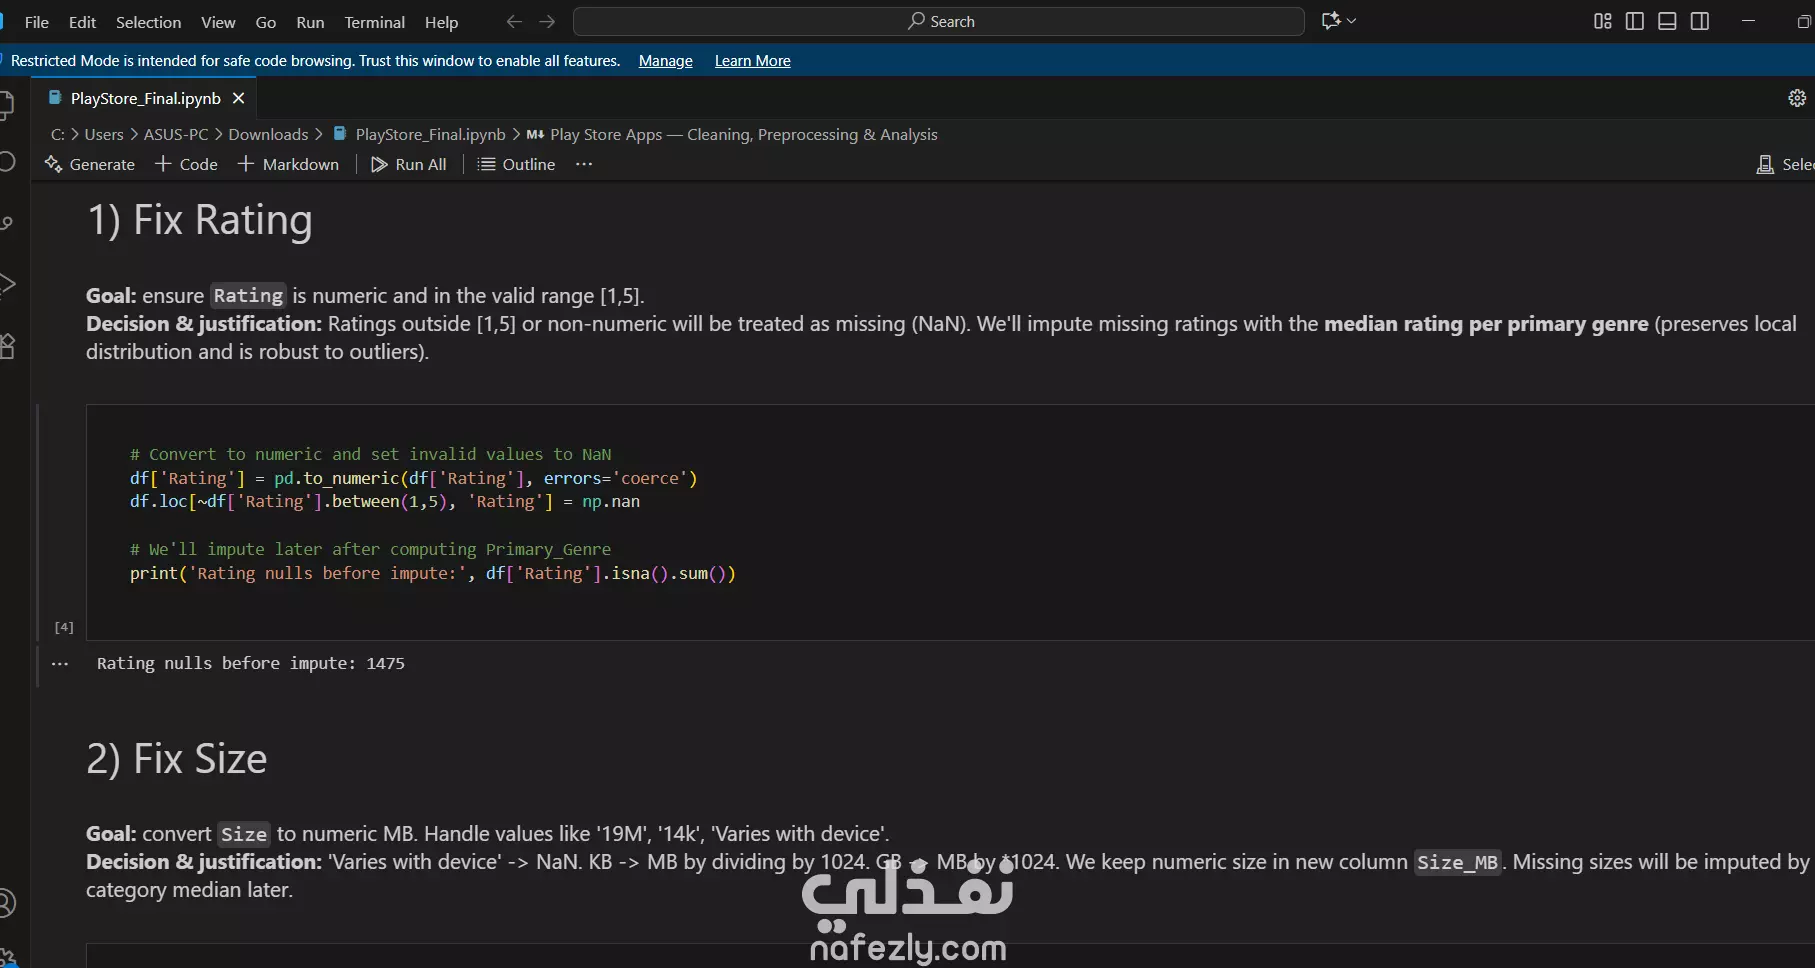1815x968 pixels.
Task: Open the notebook Outline
Action: point(517,164)
